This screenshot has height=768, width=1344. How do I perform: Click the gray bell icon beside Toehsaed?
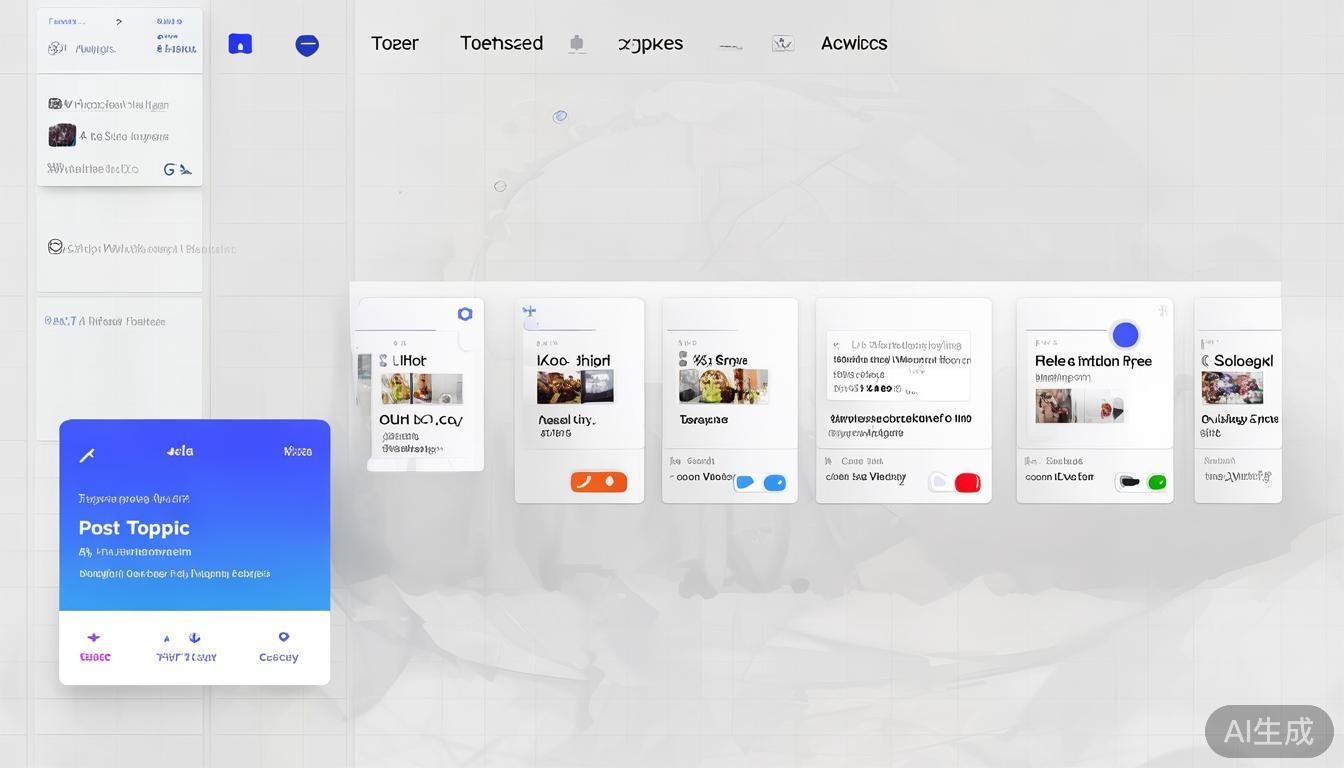pos(576,44)
